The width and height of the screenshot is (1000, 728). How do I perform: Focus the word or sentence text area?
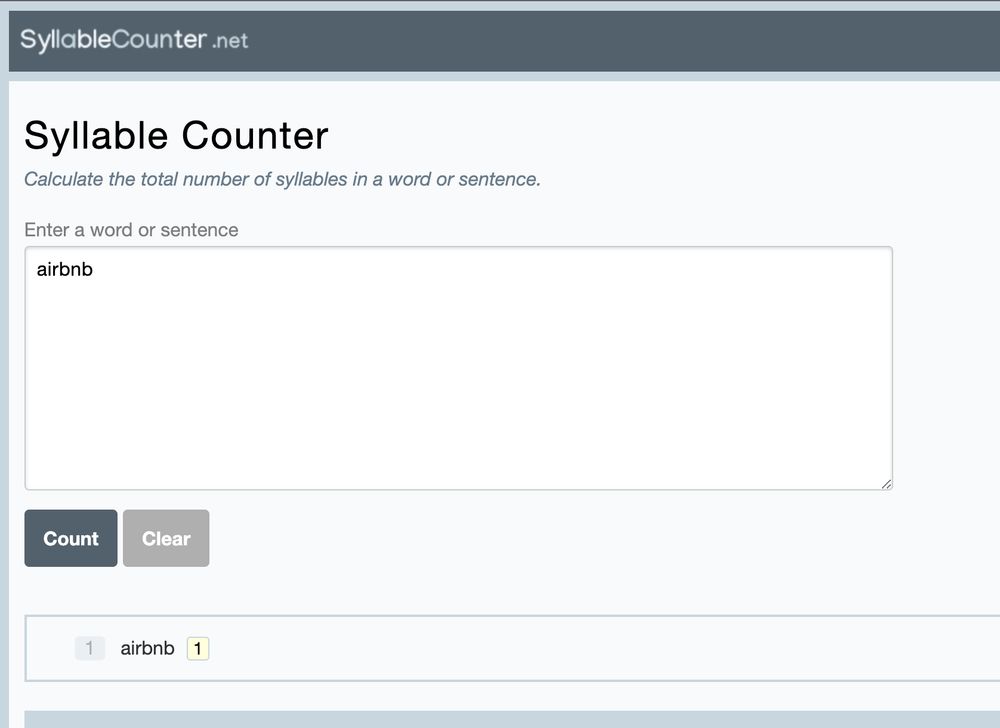[459, 368]
